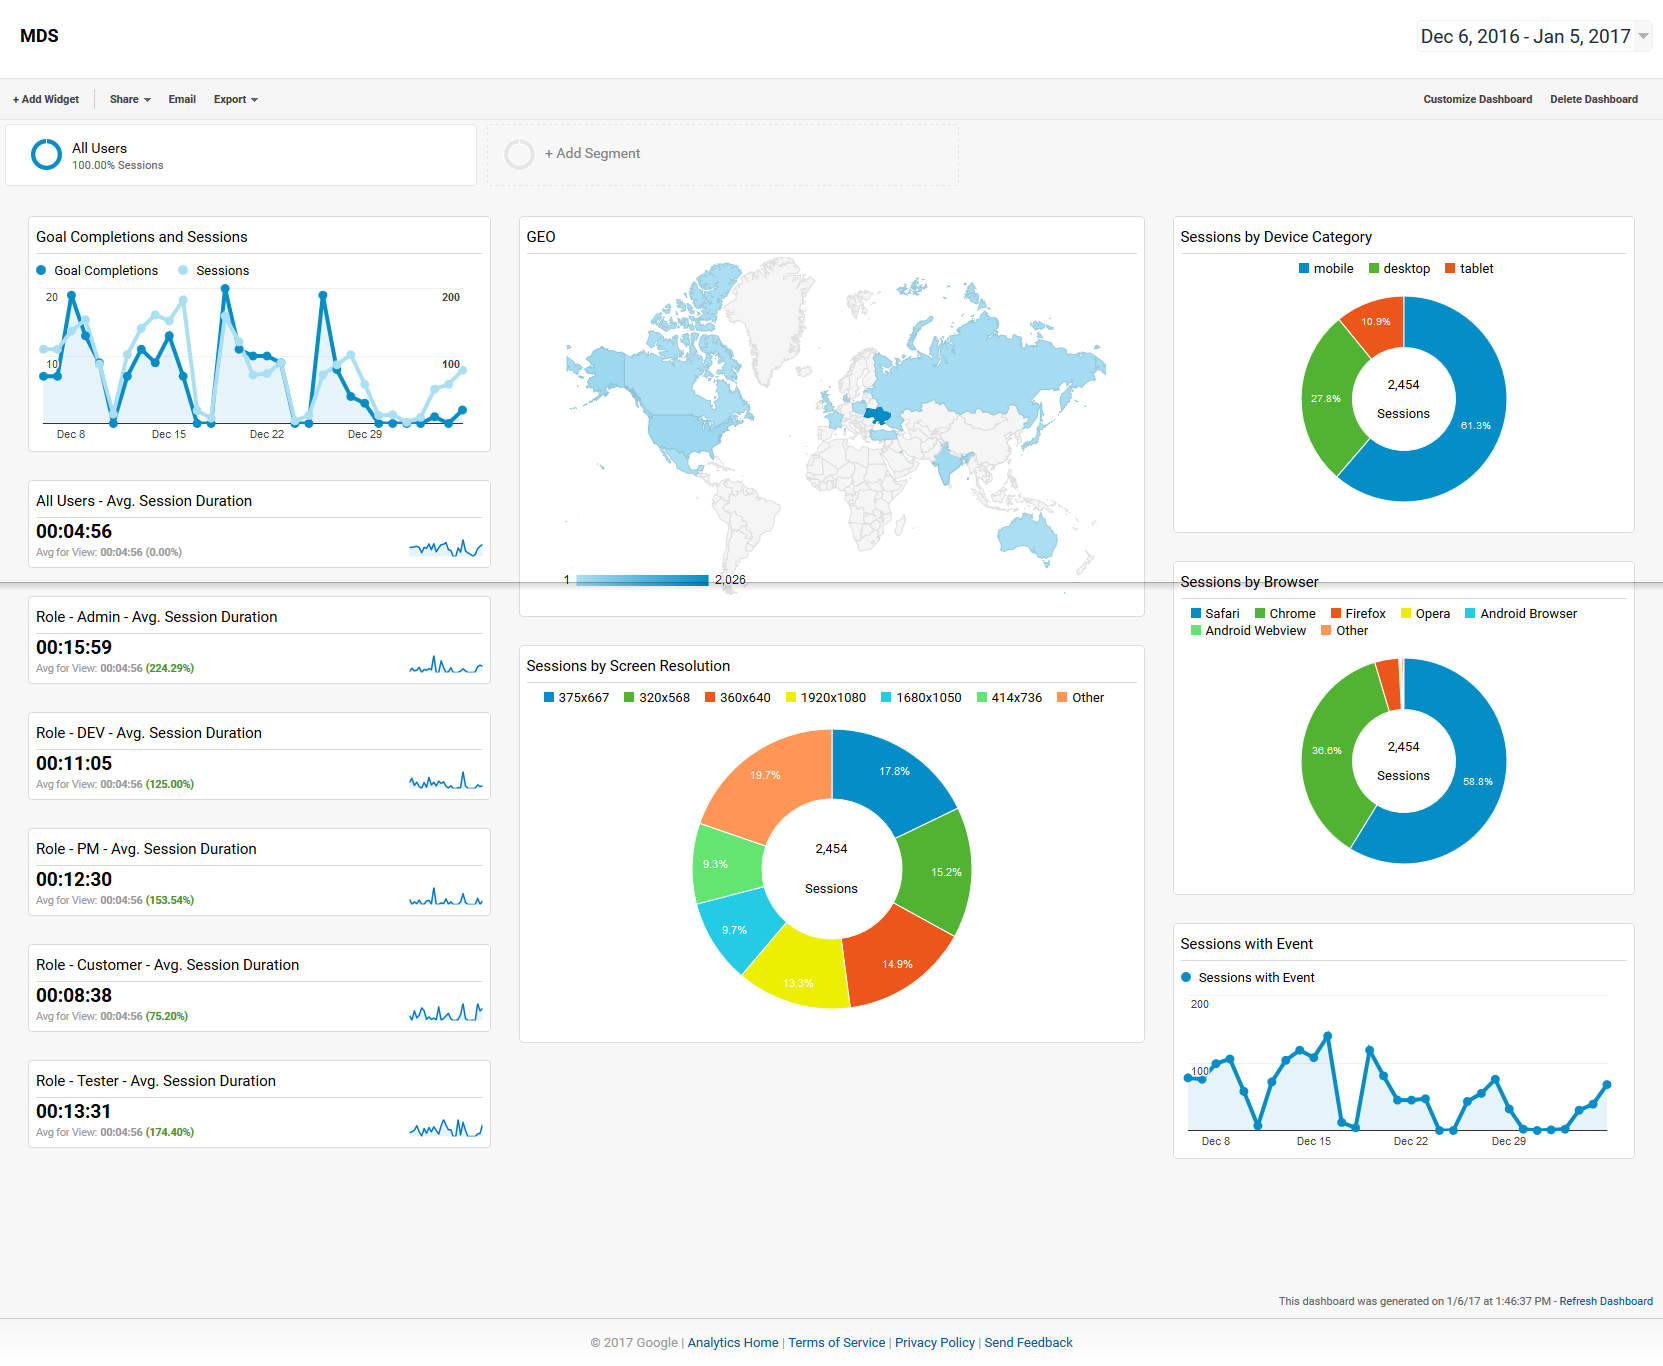Click the Sessions by Browser widget title
Image resolution: width=1663 pixels, height=1366 pixels.
(x=1249, y=582)
